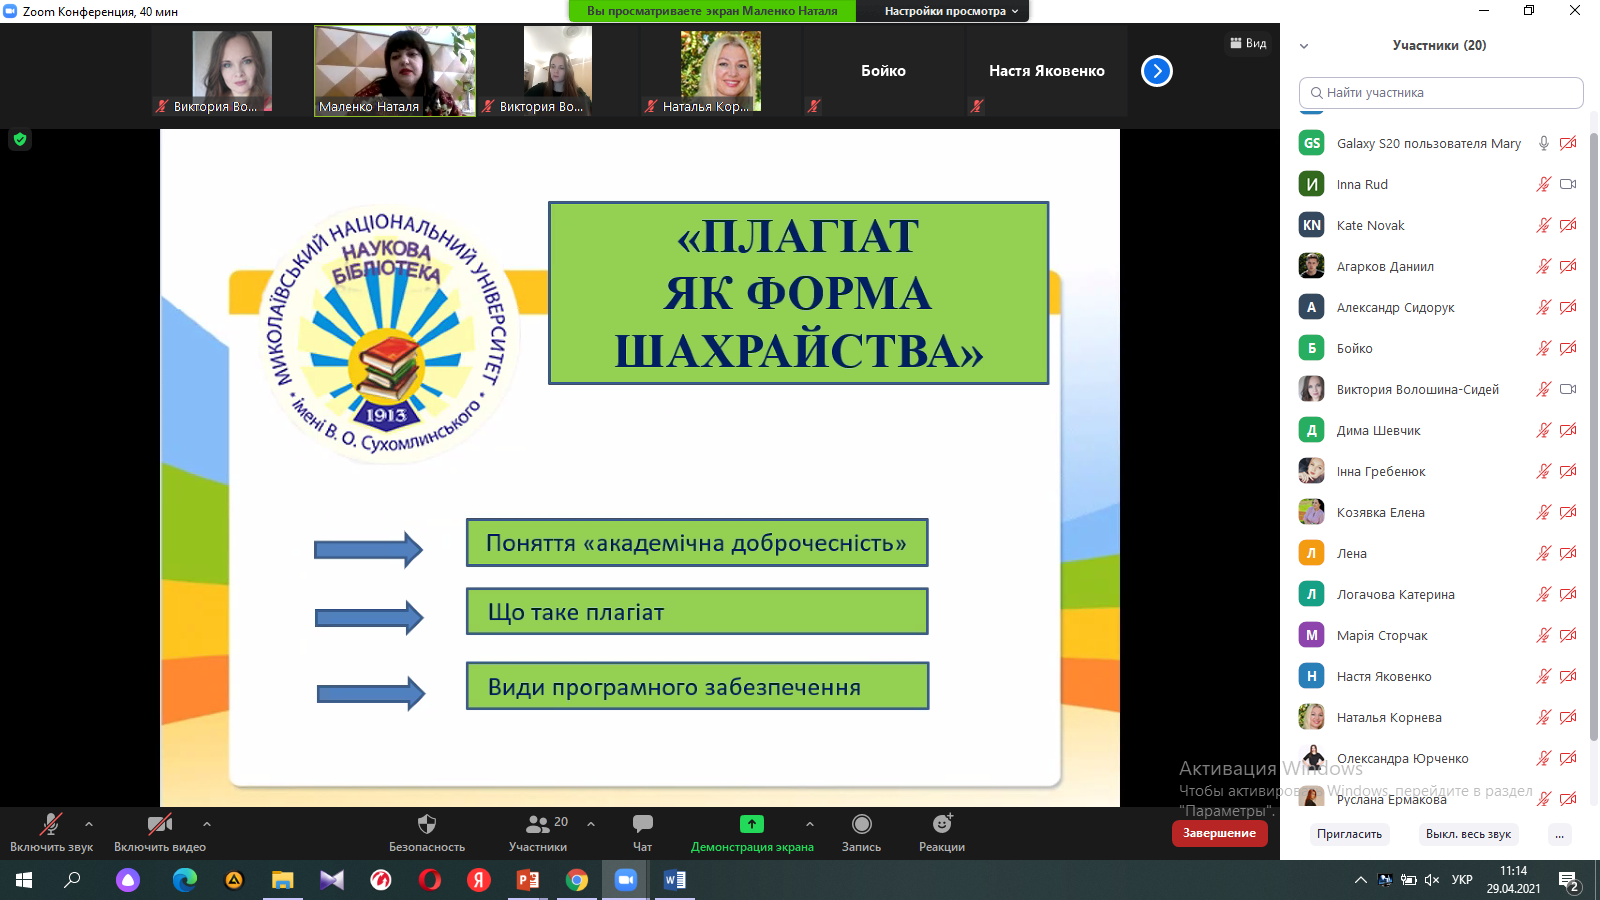Start recording with Запись icon
Screen dimensions: 1600x900
861,825
